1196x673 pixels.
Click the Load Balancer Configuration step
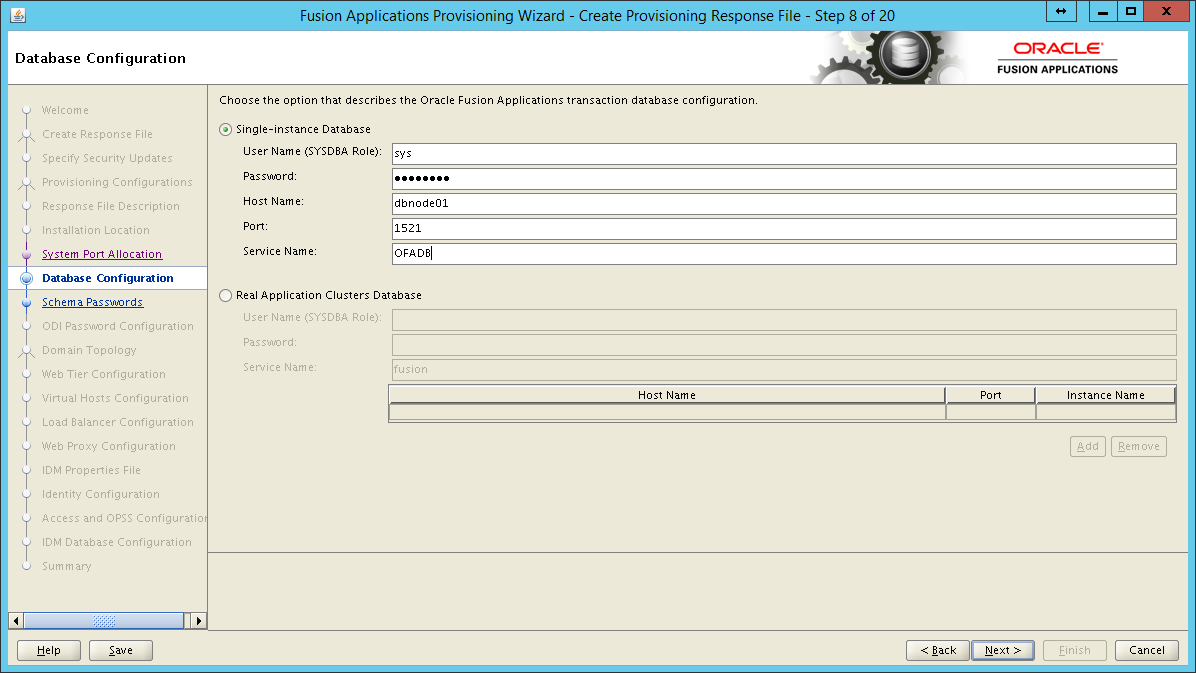click(x=117, y=423)
